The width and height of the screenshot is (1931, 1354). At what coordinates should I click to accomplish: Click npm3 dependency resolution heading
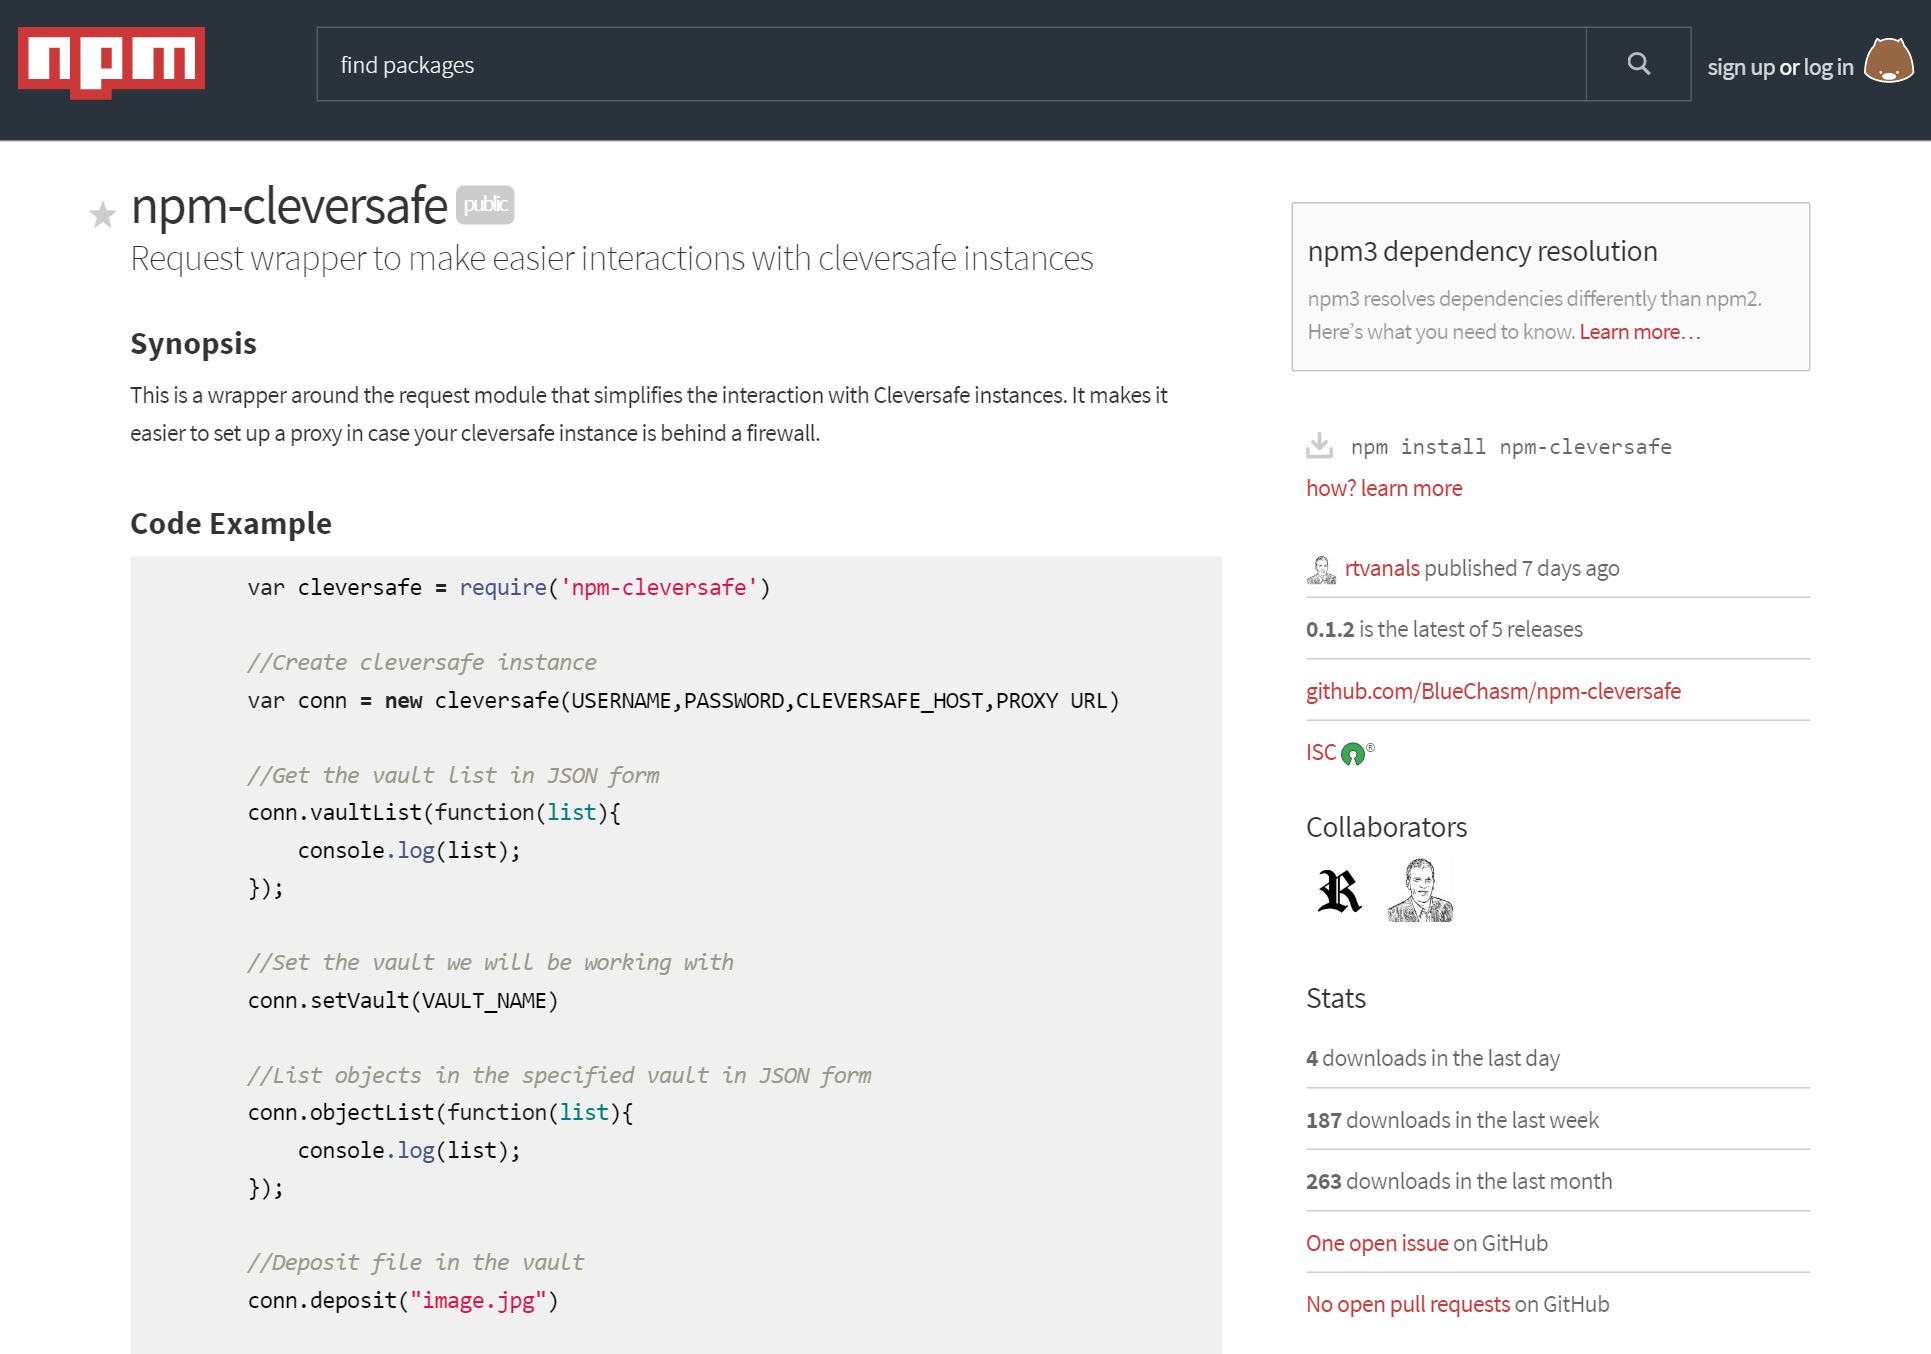click(x=1482, y=251)
